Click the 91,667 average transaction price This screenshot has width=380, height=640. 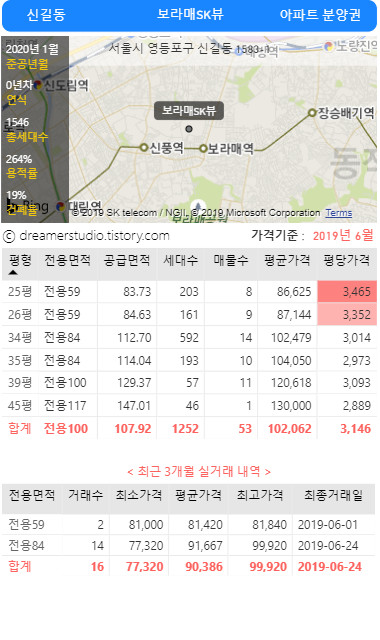[x=205, y=546]
